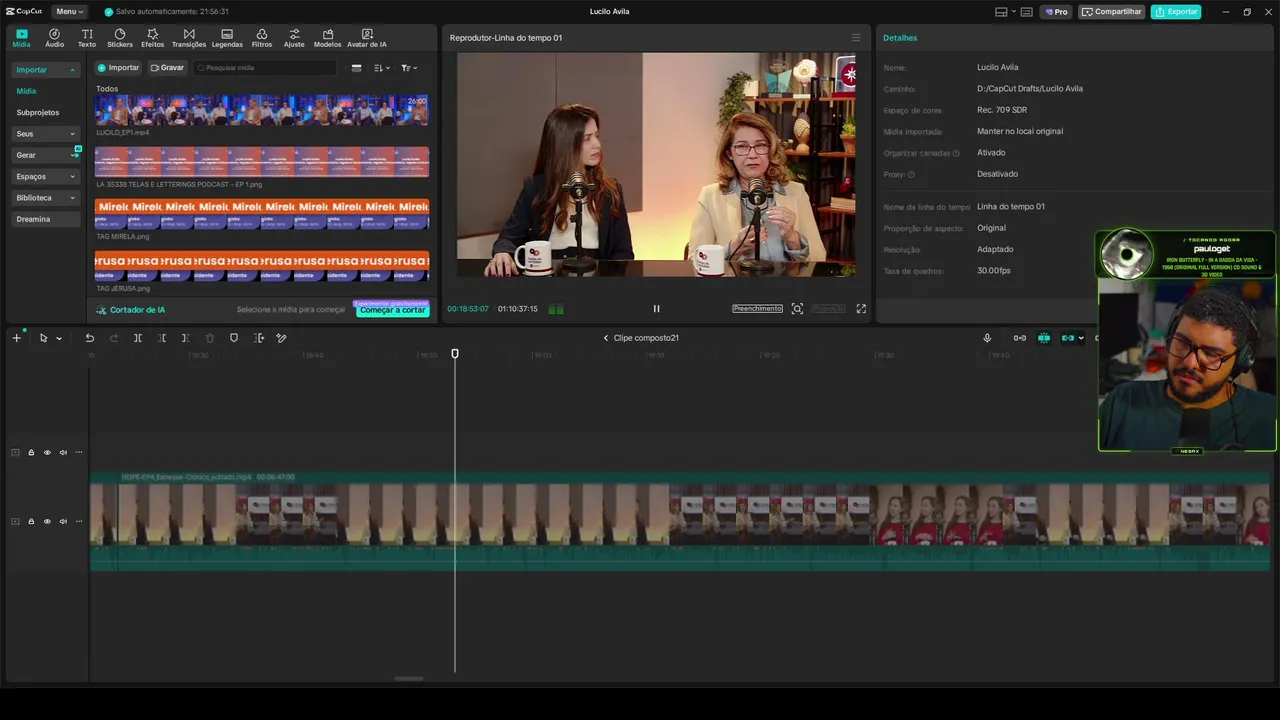Toggle main track magnet linking
1280x720 pixels.
[x=1019, y=338]
